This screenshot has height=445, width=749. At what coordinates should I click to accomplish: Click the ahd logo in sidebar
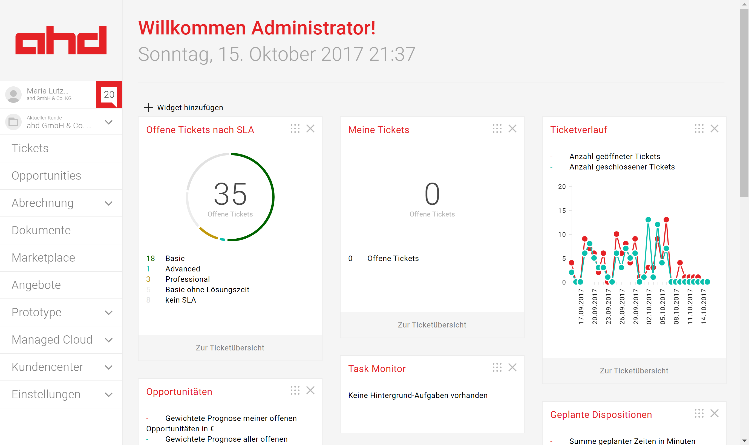coord(60,40)
